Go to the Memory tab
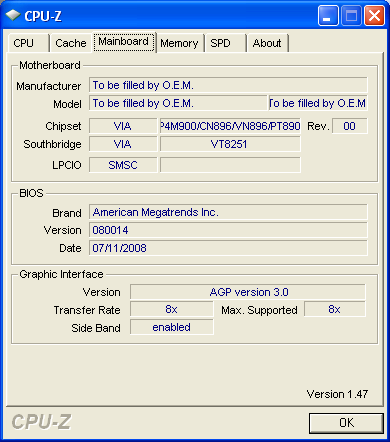Image resolution: width=390 pixels, height=442 pixels. point(180,43)
